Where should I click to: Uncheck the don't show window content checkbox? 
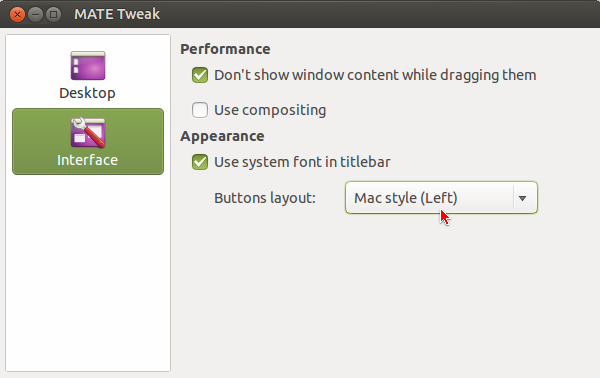pyautogui.click(x=200, y=75)
